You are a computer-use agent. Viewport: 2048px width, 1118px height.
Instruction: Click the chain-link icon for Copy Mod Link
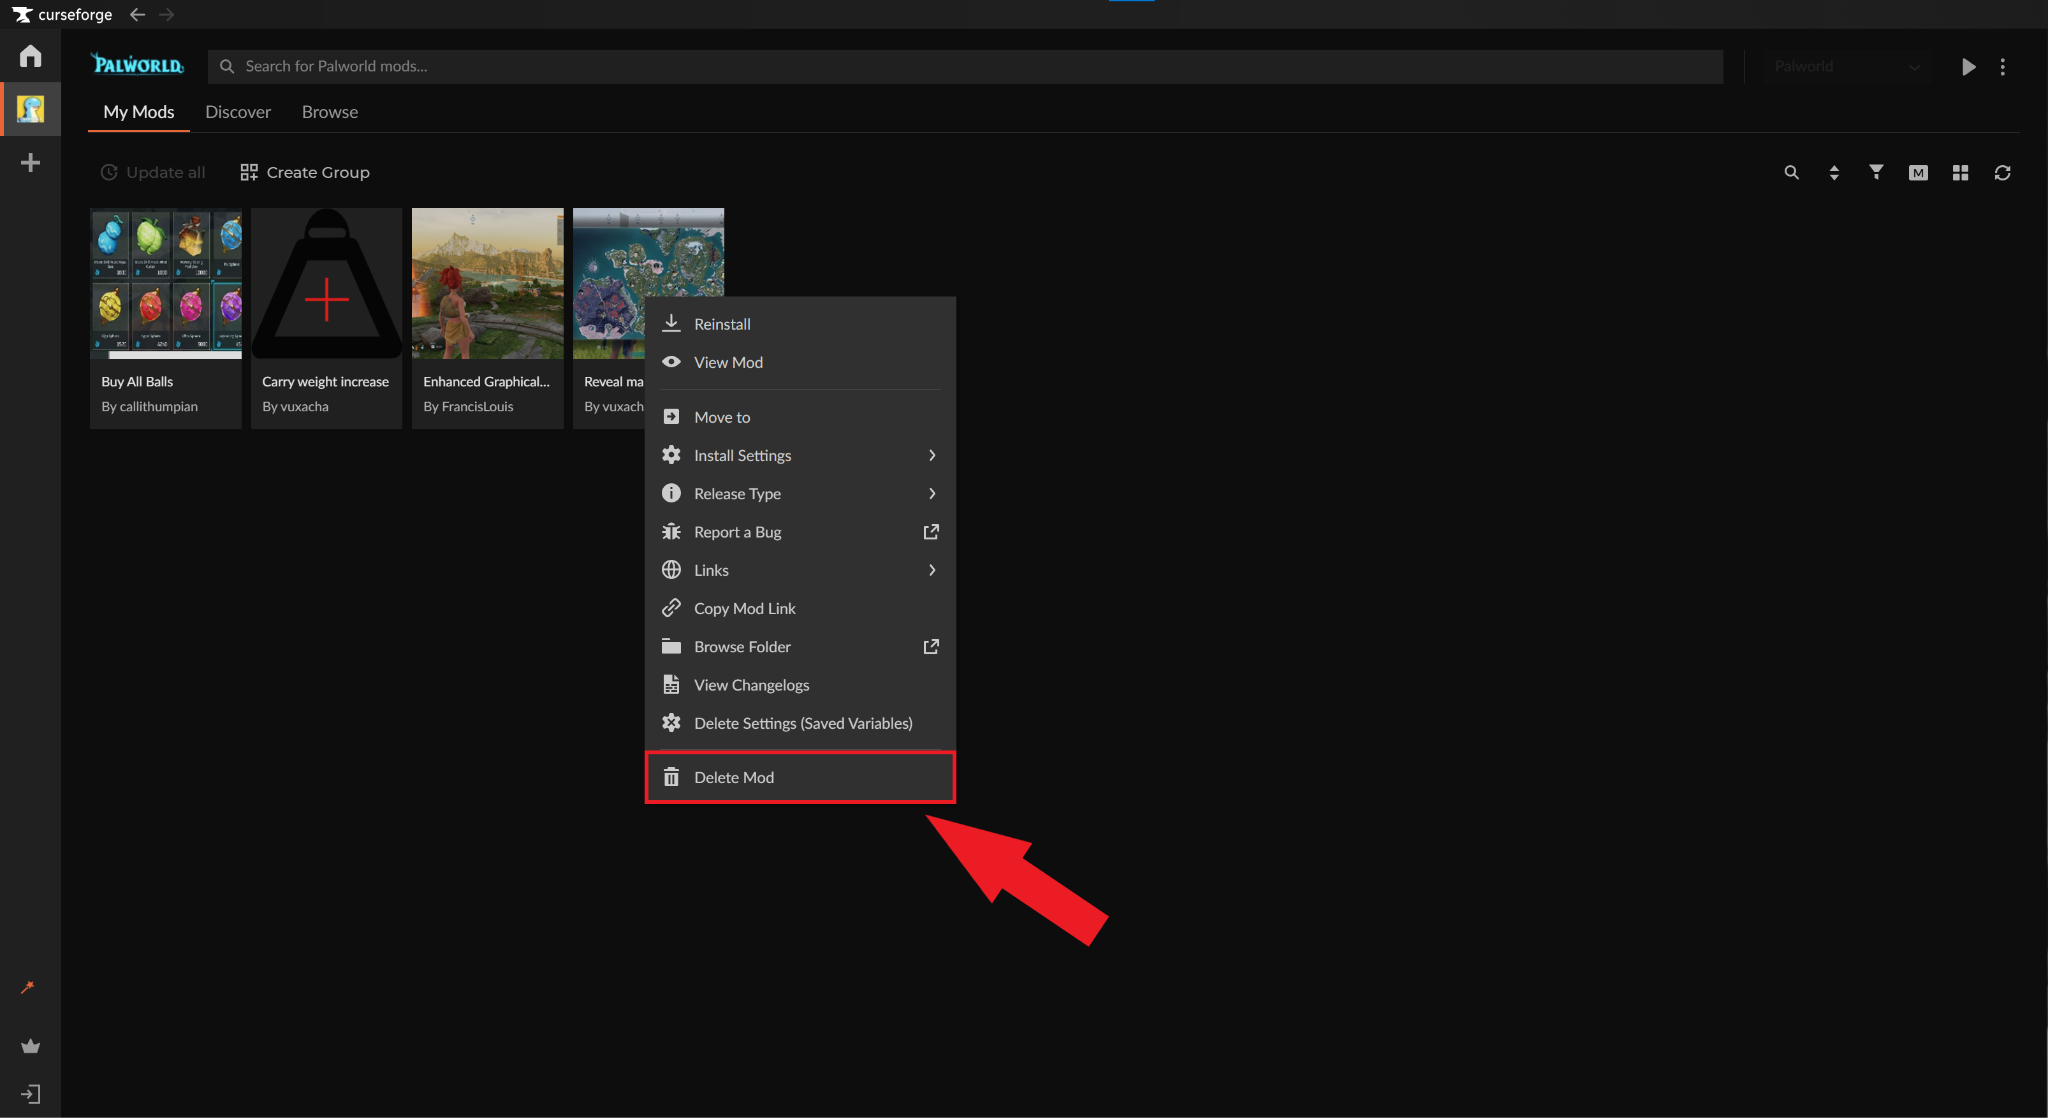[671, 608]
